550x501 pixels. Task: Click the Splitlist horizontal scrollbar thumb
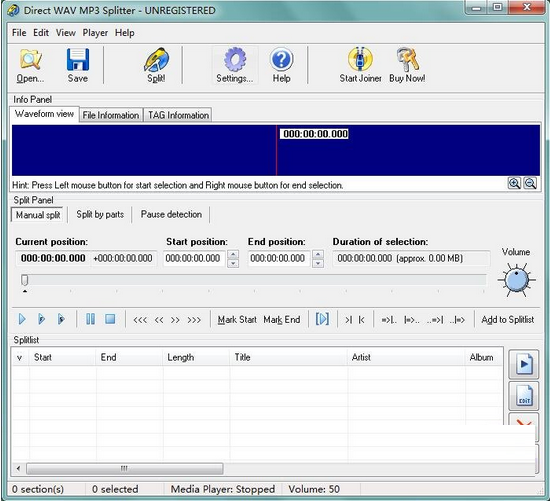125,469
